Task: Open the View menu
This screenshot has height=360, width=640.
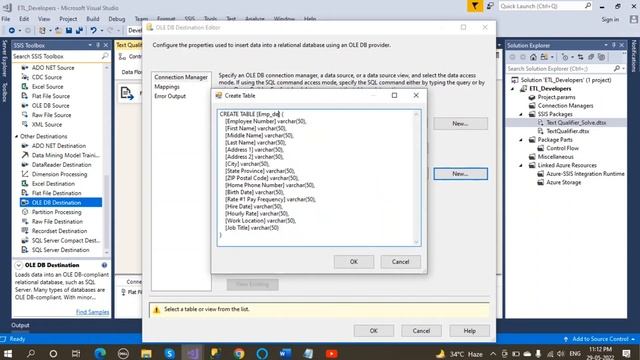Action: coord(44,19)
